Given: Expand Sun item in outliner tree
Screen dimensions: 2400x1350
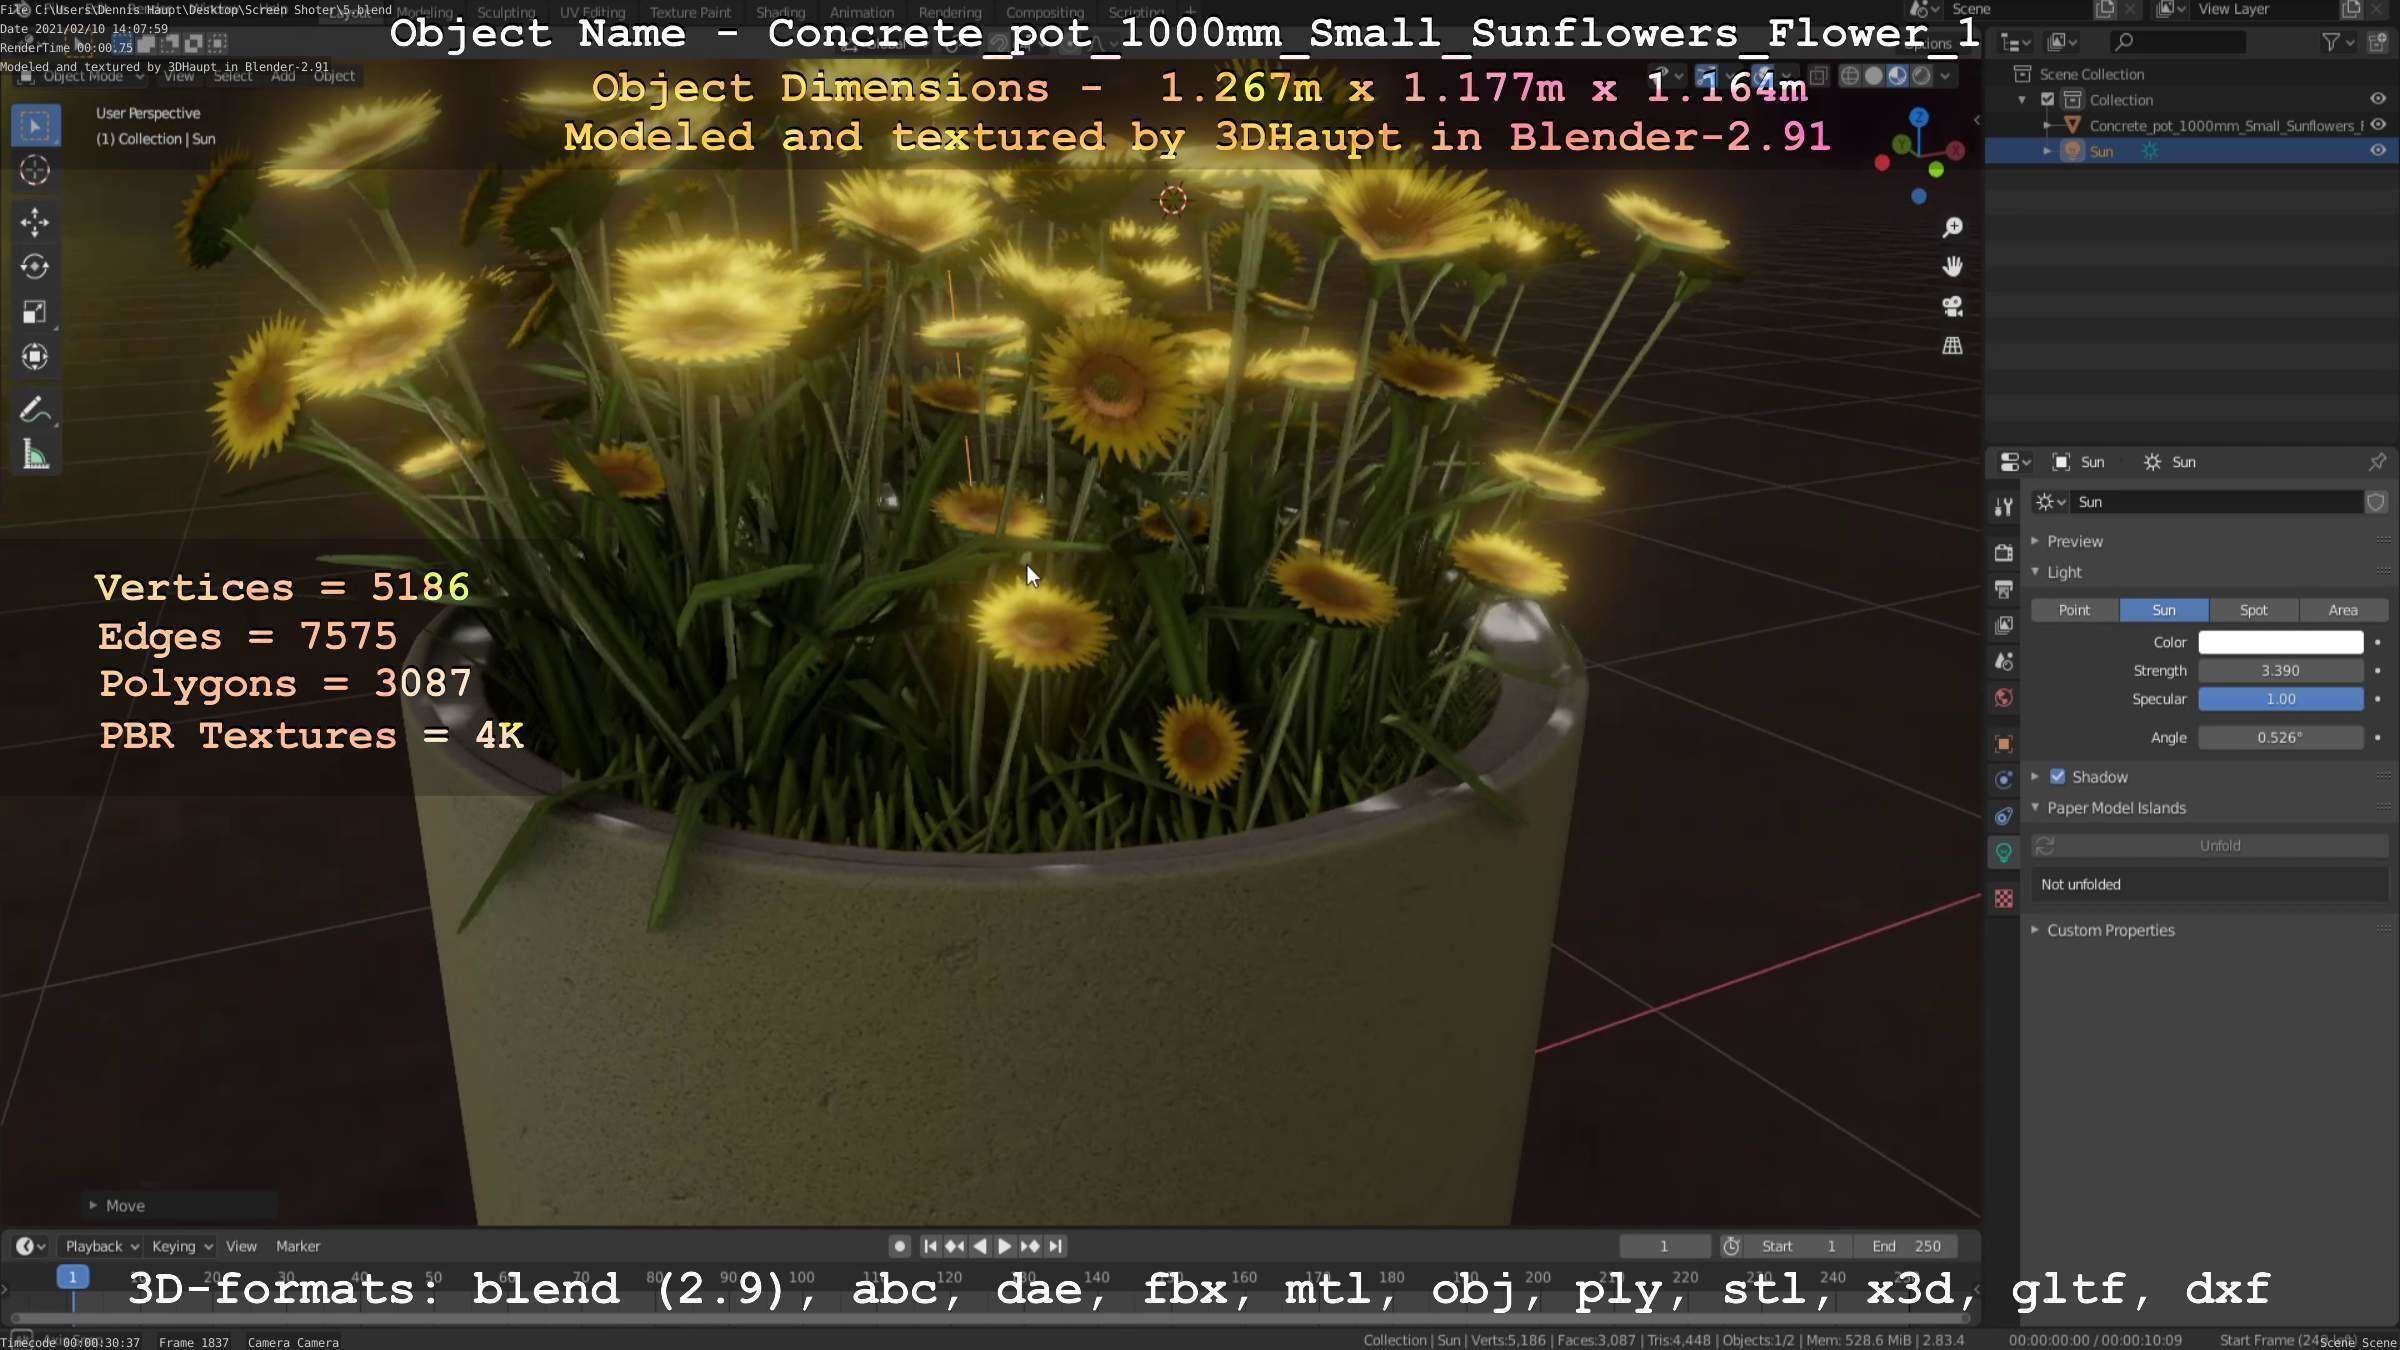Looking at the screenshot, I should [2047, 151].
